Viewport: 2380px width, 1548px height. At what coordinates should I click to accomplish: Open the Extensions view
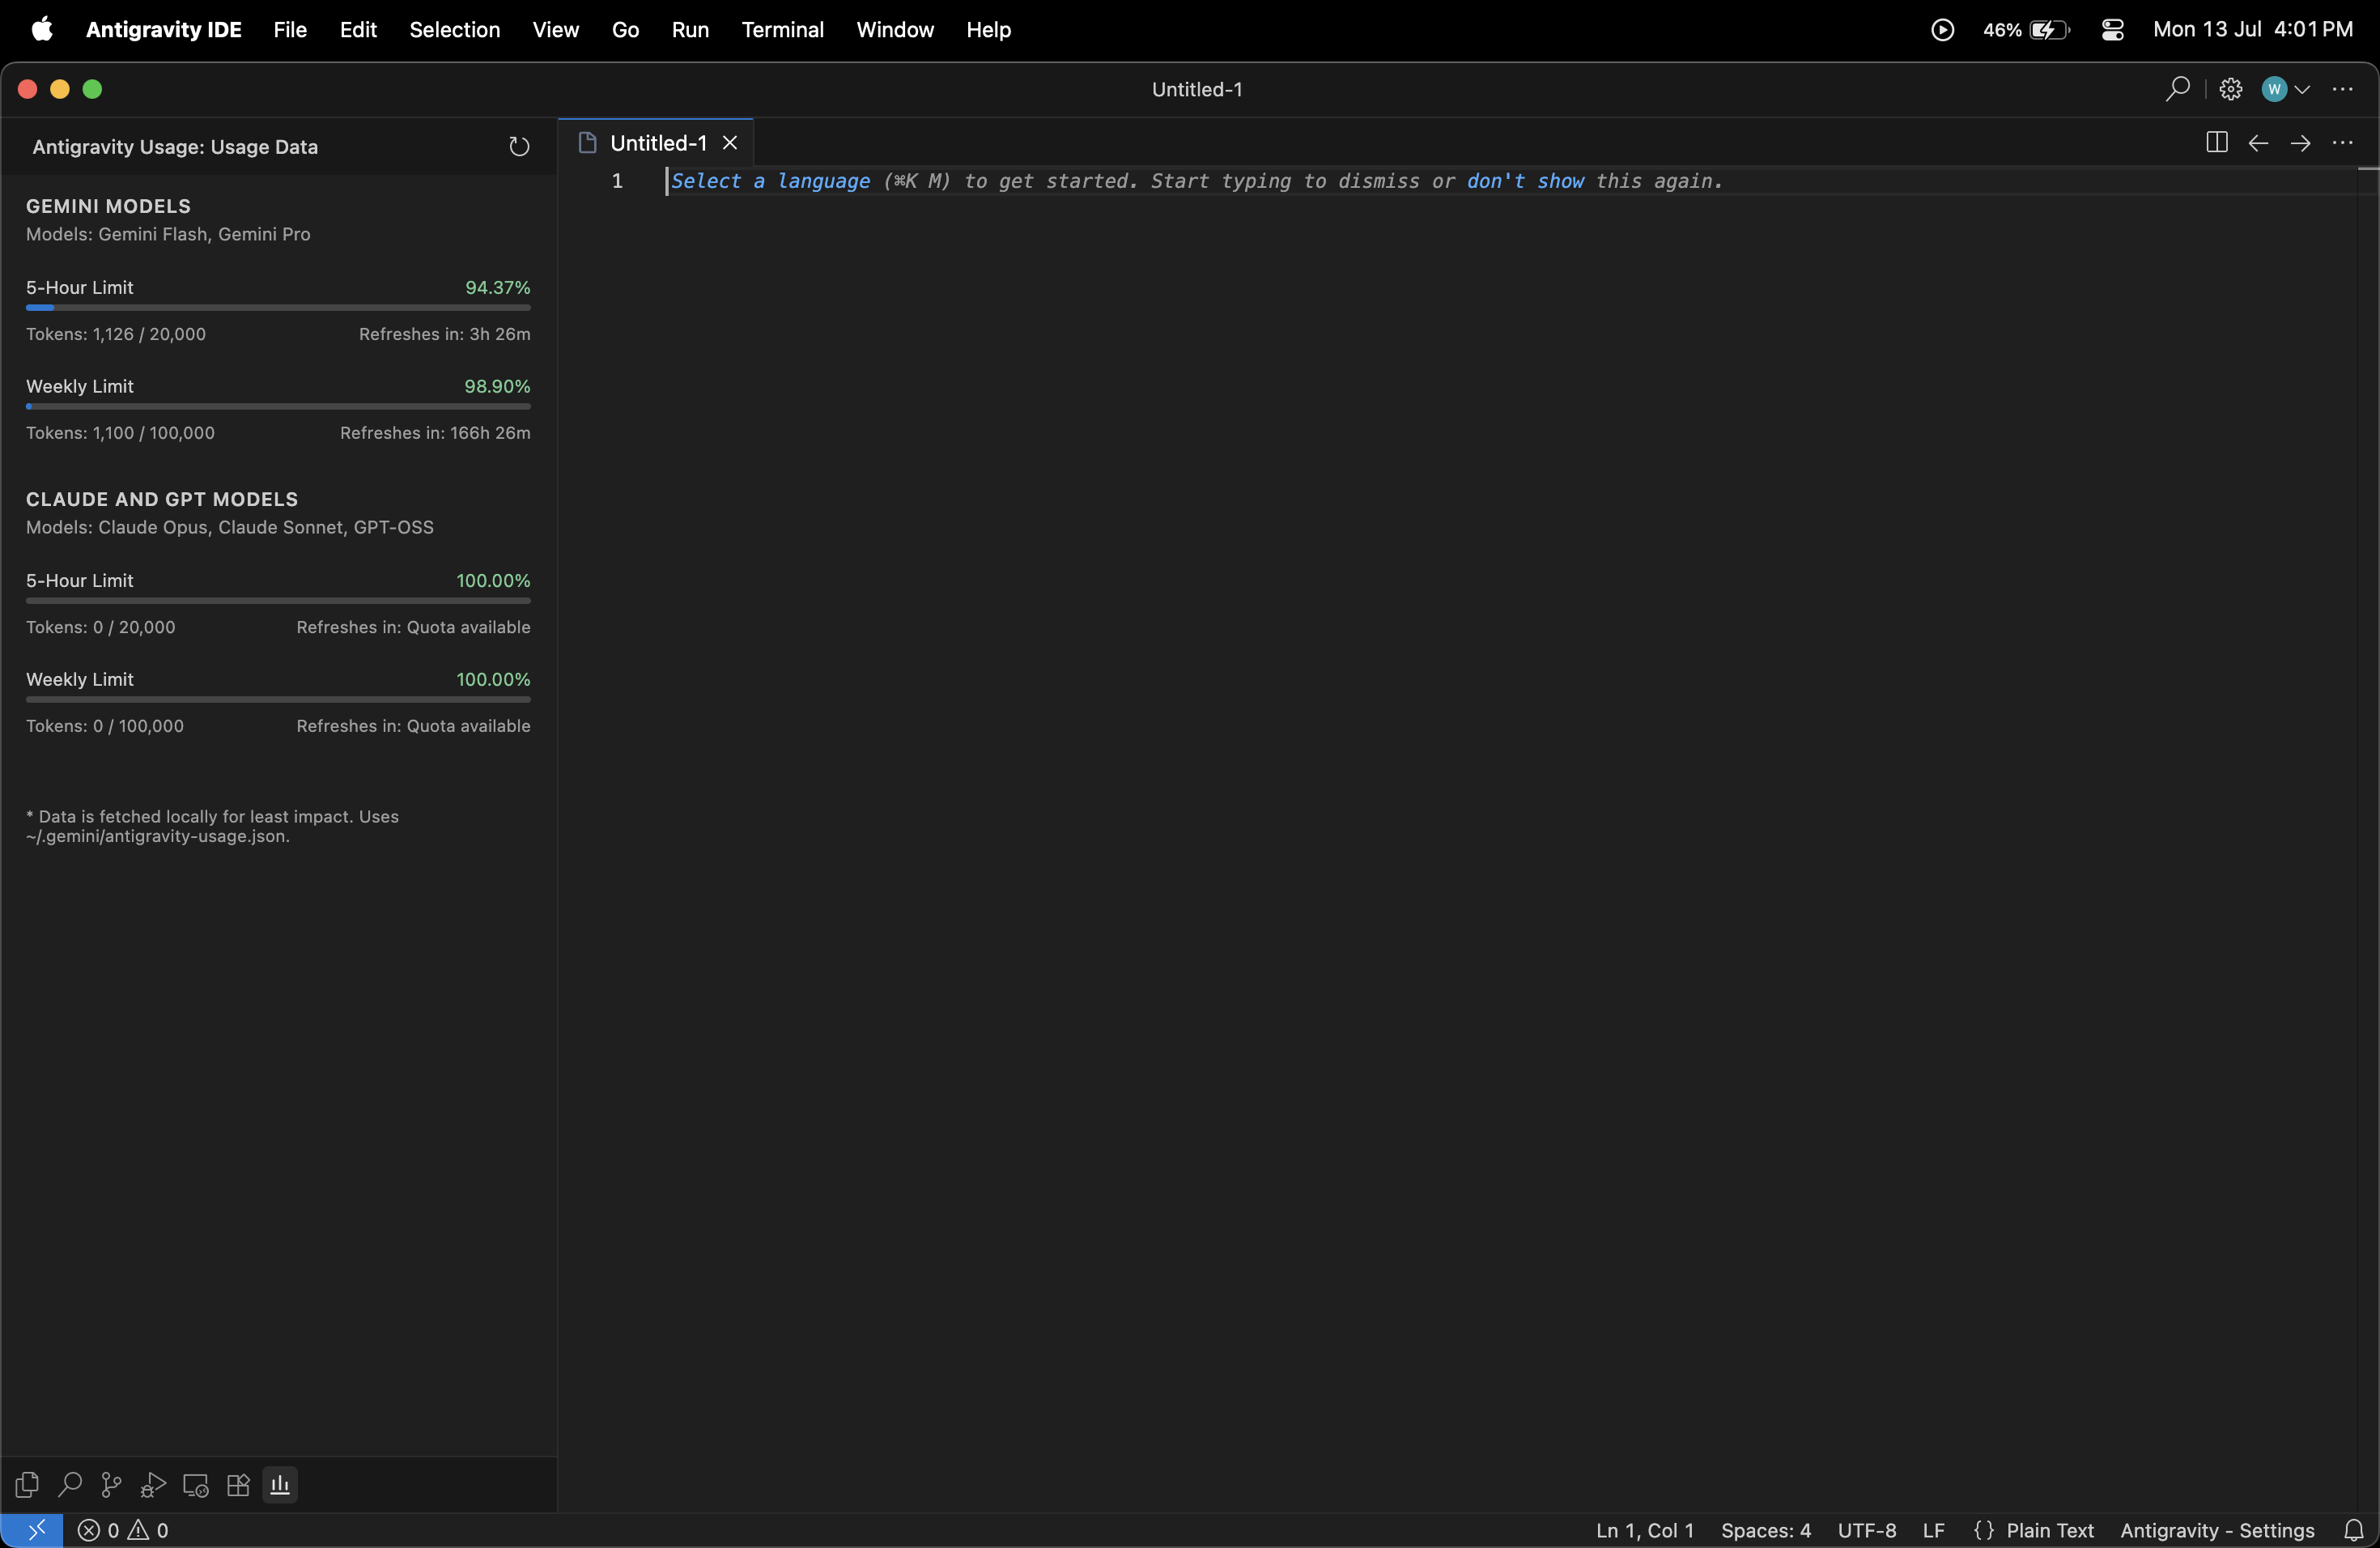[238, 1485]
